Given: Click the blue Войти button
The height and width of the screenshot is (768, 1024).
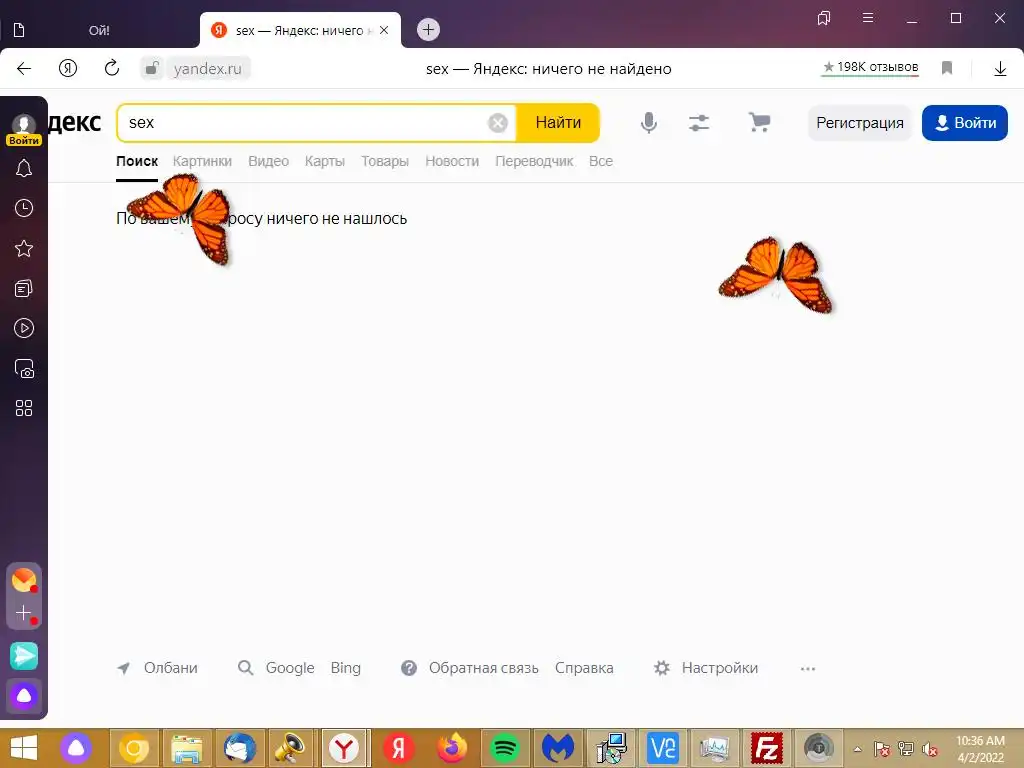Looking at the screenshot, I should click(x=965, y=123).
